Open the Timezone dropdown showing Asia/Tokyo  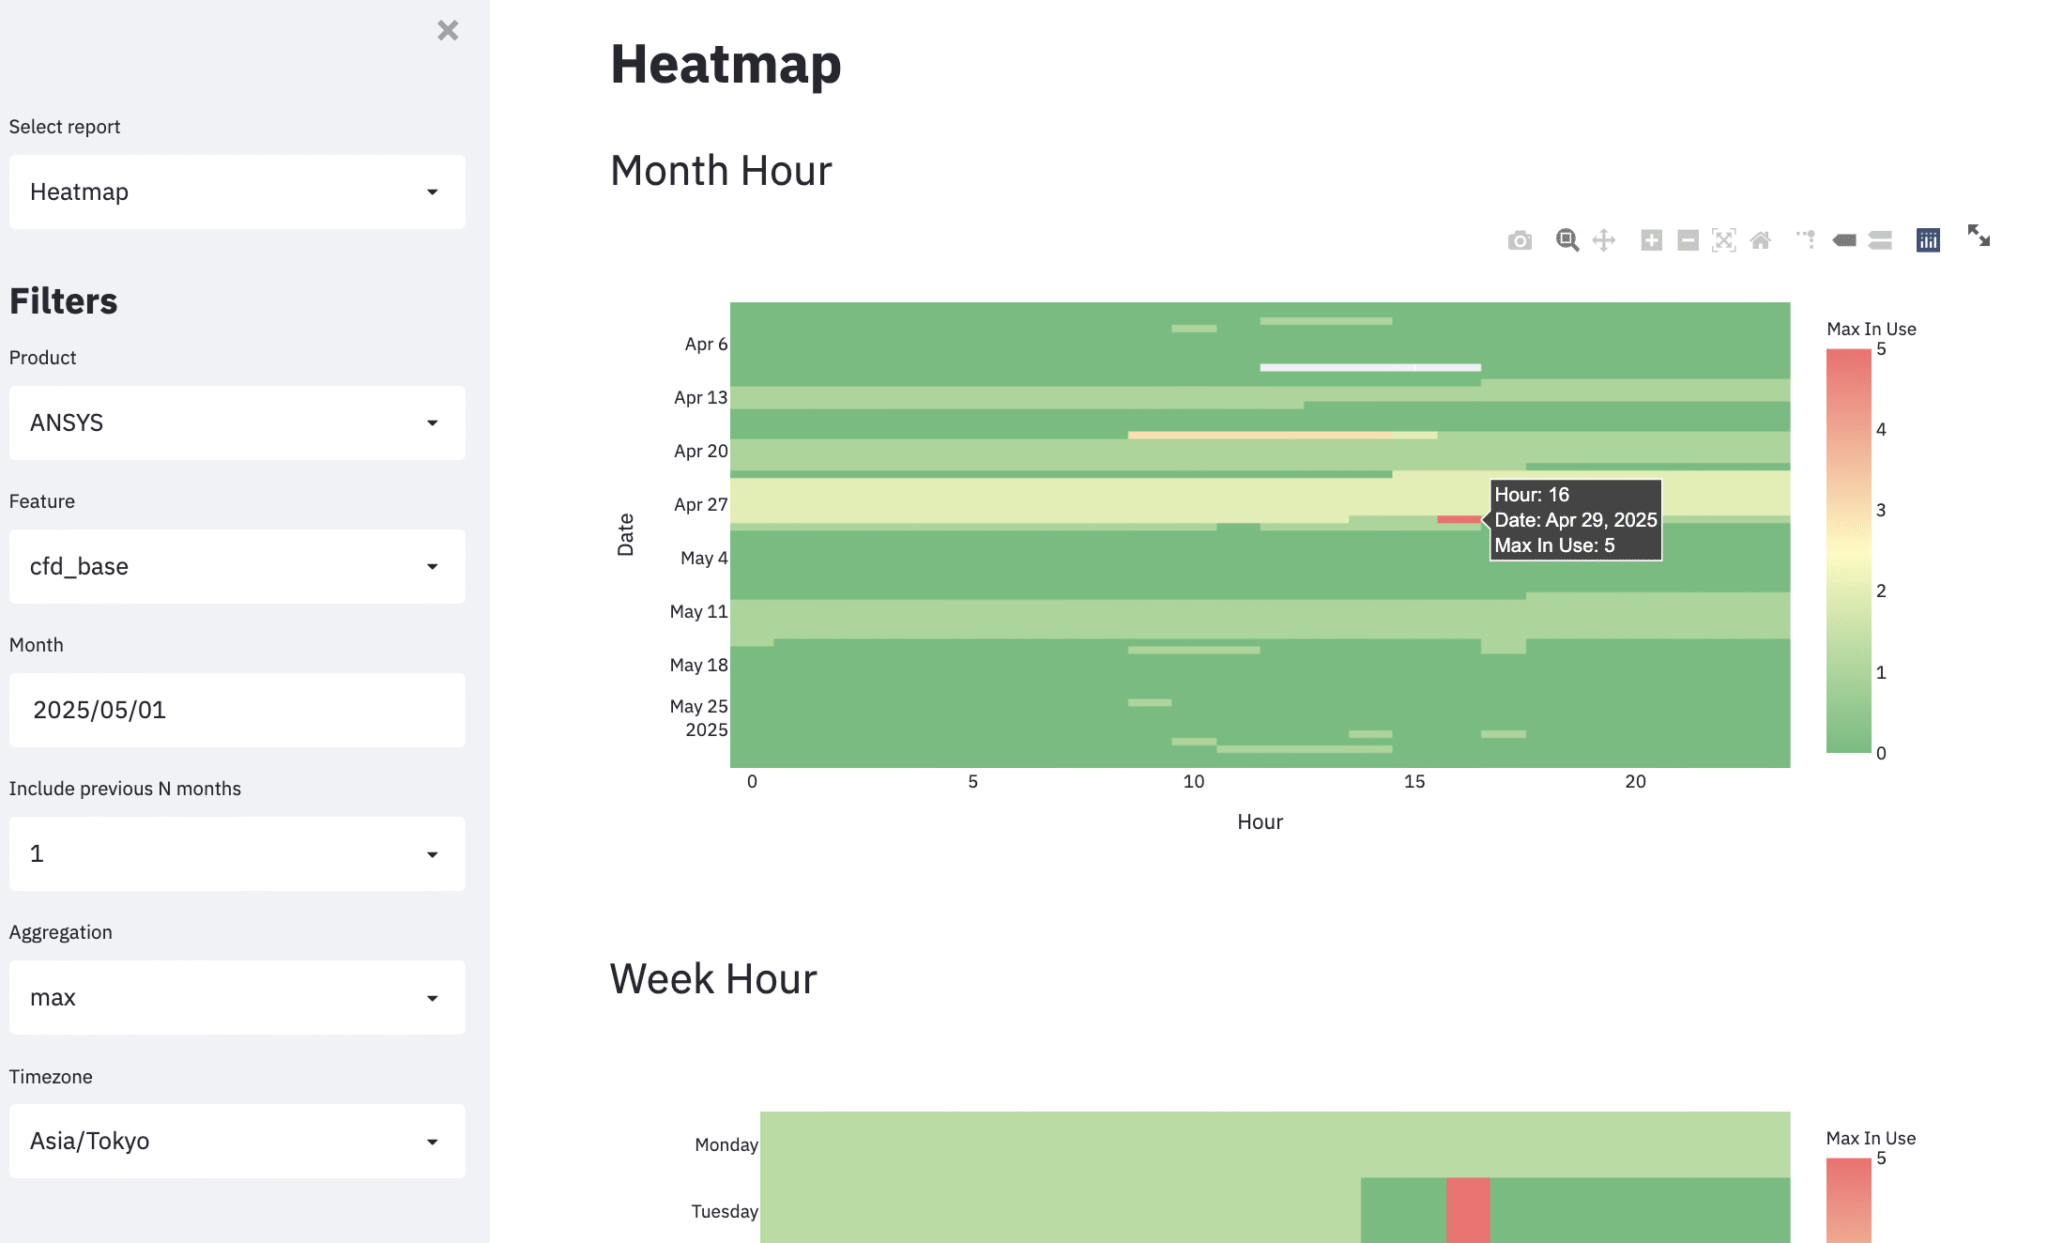[237, 1141]
